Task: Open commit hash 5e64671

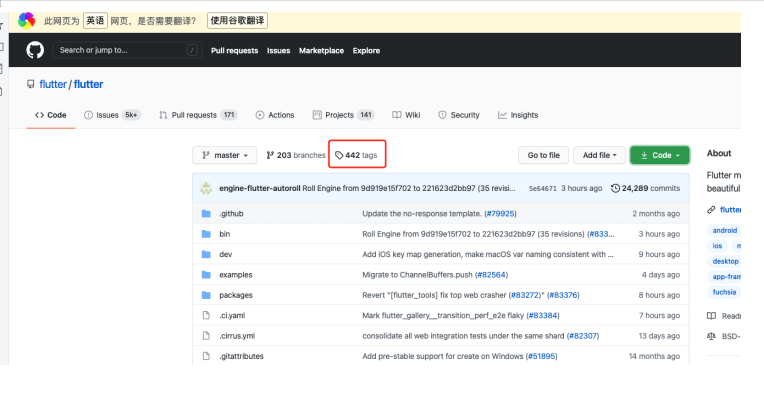Action: [x=542, y=188]
